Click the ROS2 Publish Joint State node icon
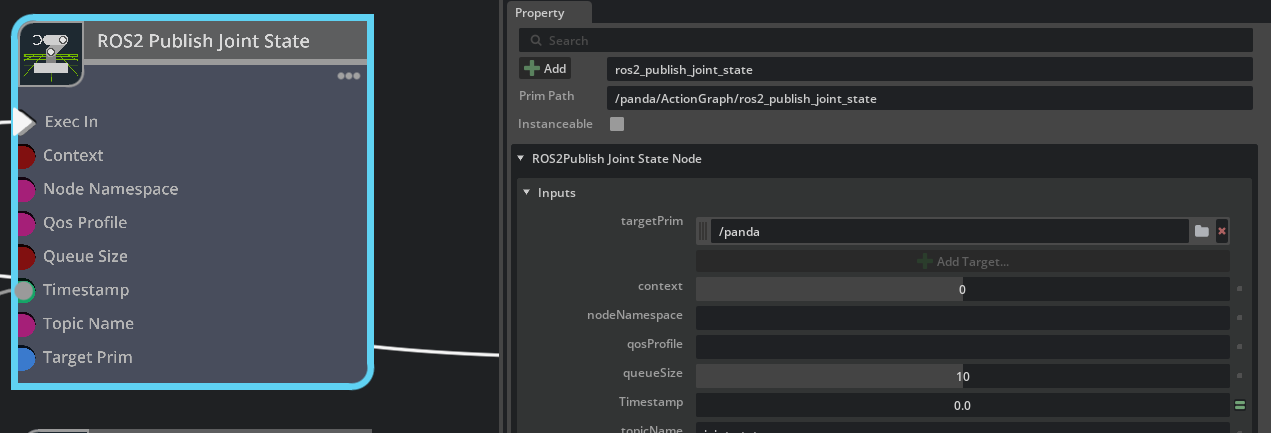 click(x=51, y=55)
